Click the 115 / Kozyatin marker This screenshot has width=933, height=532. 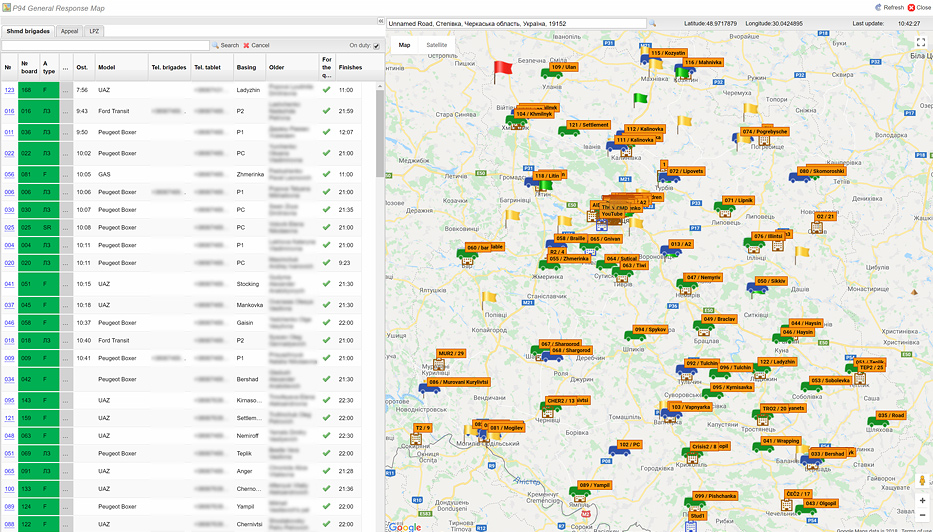click(x=667, y=53)
